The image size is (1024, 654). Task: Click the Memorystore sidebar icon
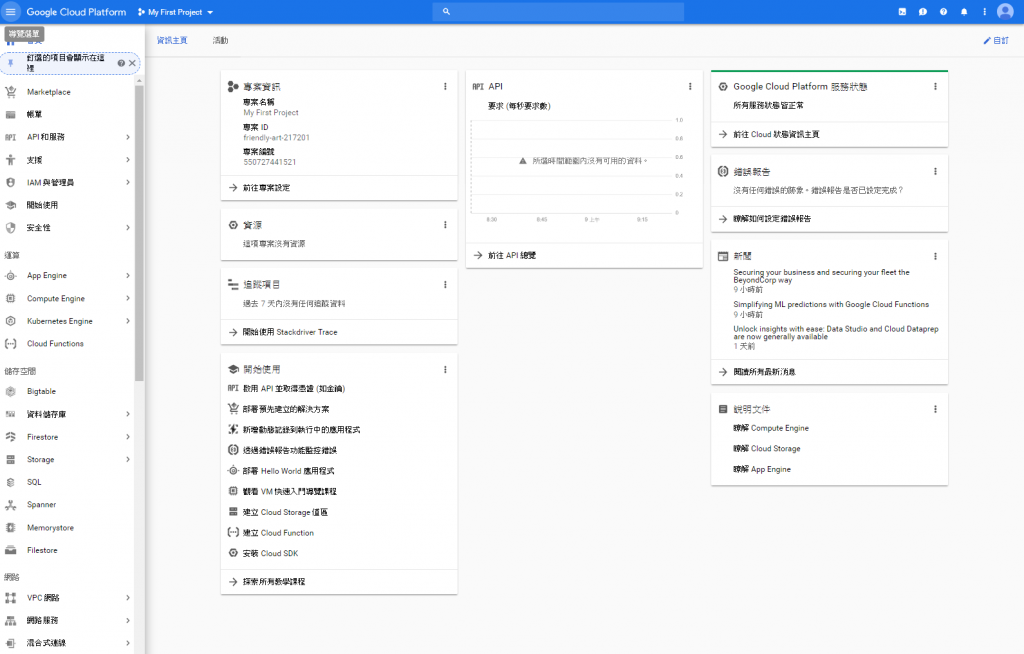click(10, 527)
